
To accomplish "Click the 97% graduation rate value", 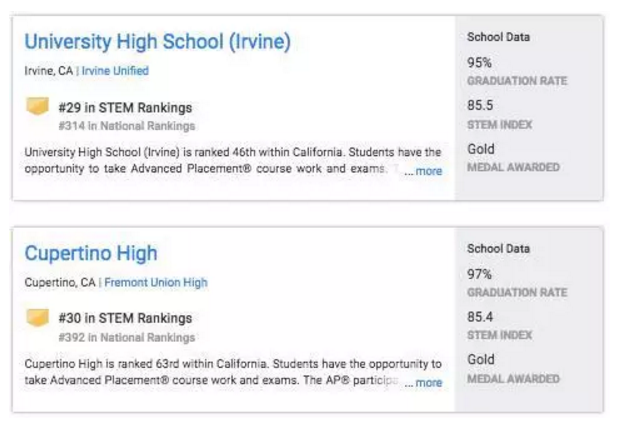I will click(x=480, y=274).
